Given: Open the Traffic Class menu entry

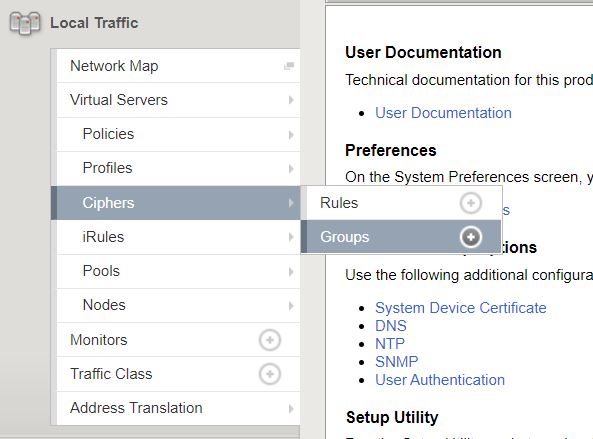Looking at the screenshot, I should [x=178, y=374].
